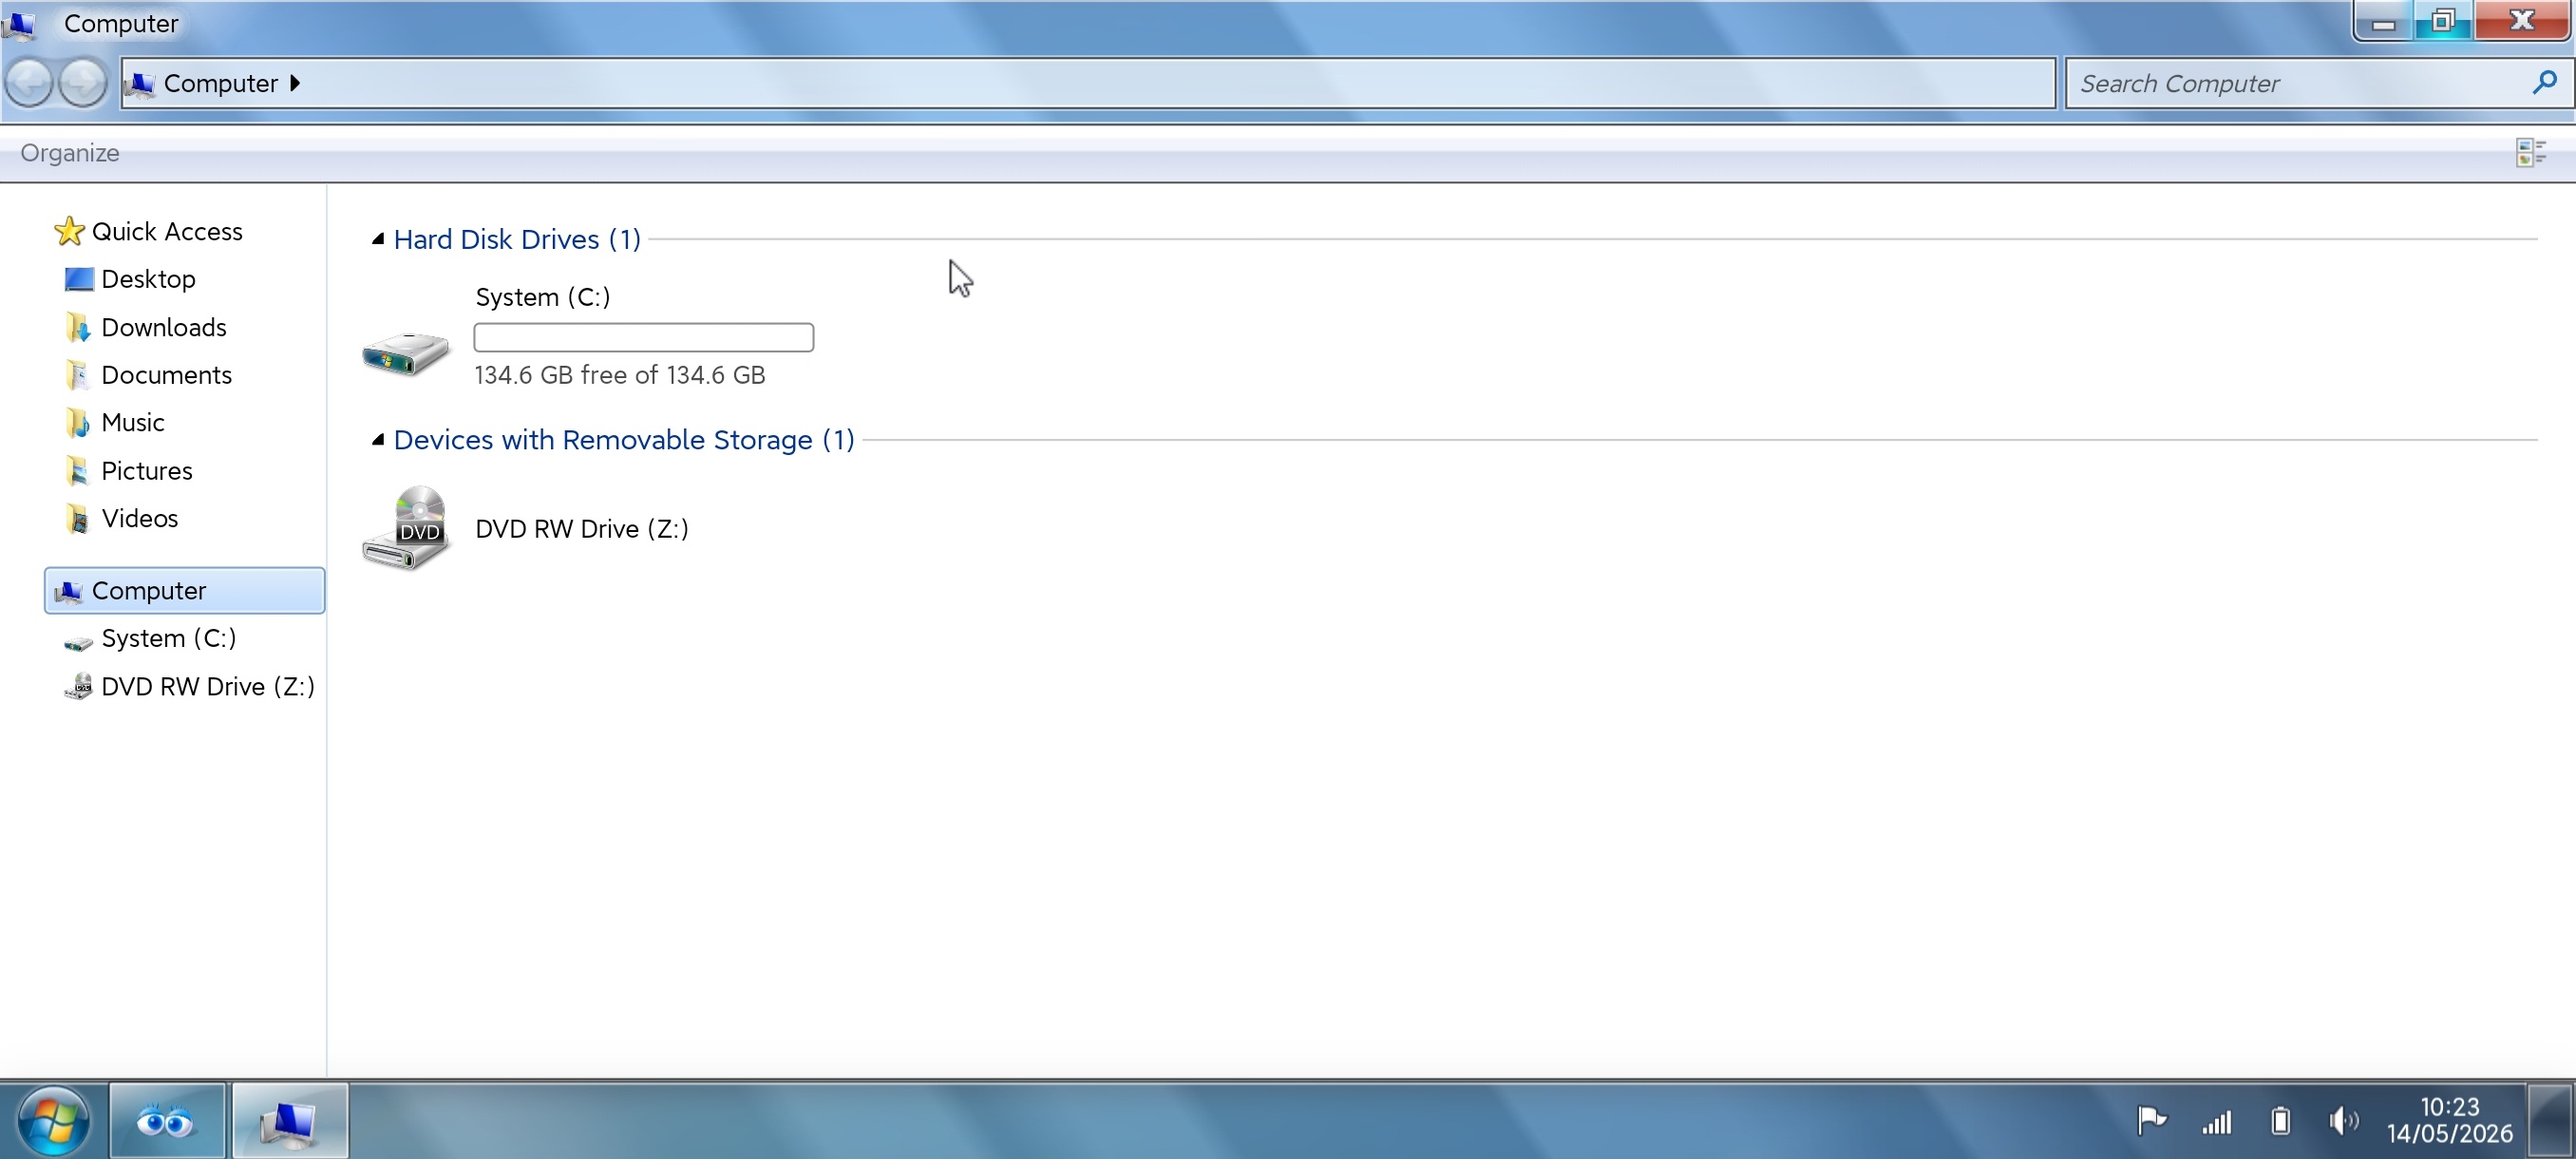This screenshot has height=1159, width=2576.
Task: Click the Show Desktop button at taskbar end
Action: [2550, 1120]
